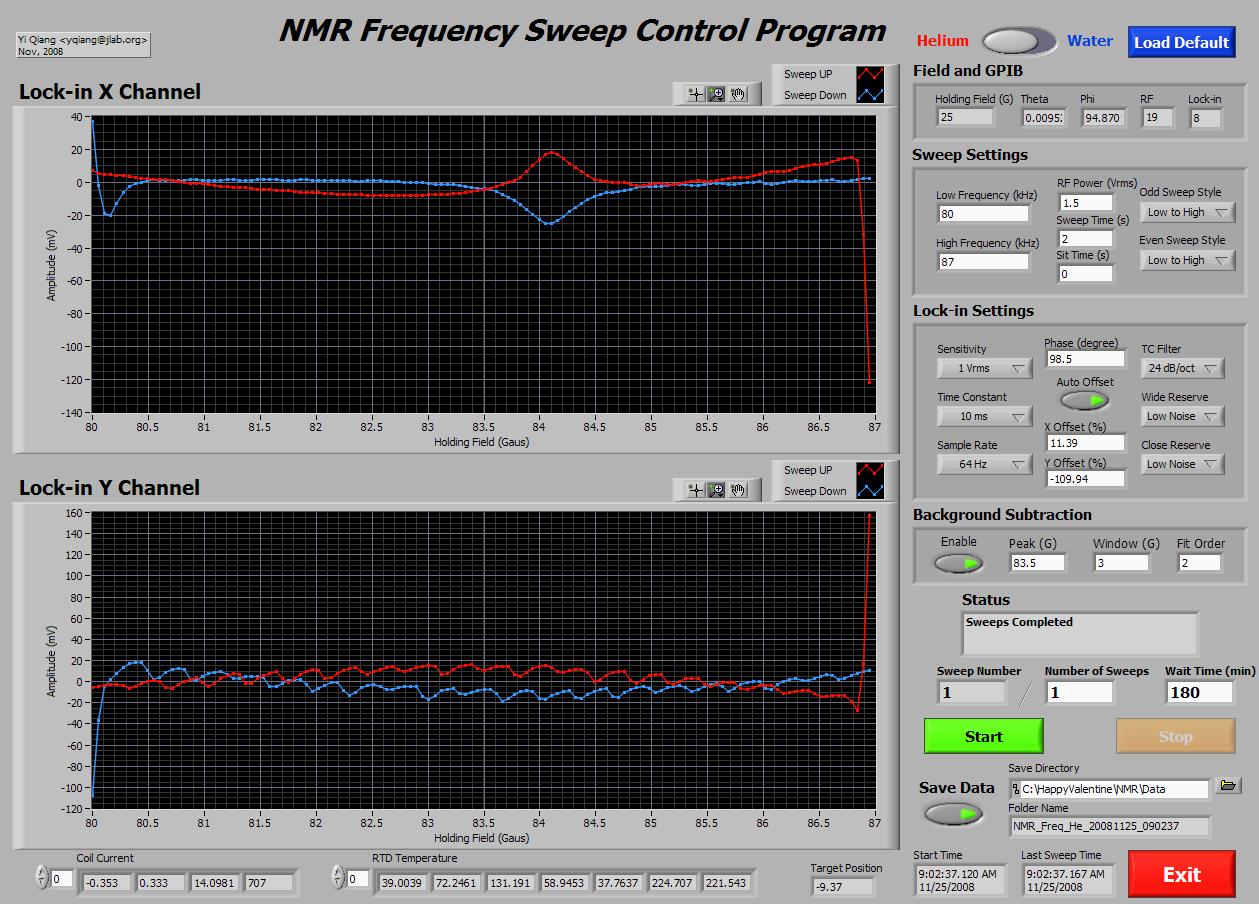Click Sweep UP legend swatch for Y Channel
This screenshot has height=904, width=1259.
click(x=871, y=470)
